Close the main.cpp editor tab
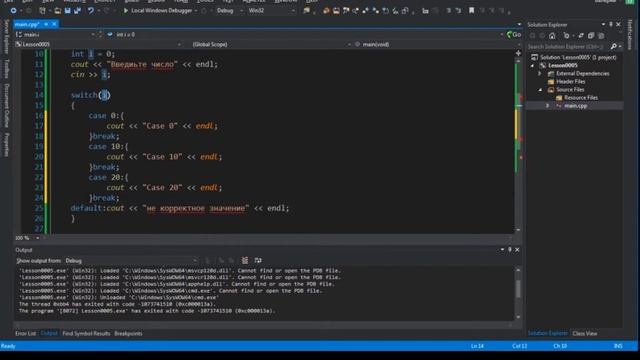 pyautogui.click(x=54, y=24)
